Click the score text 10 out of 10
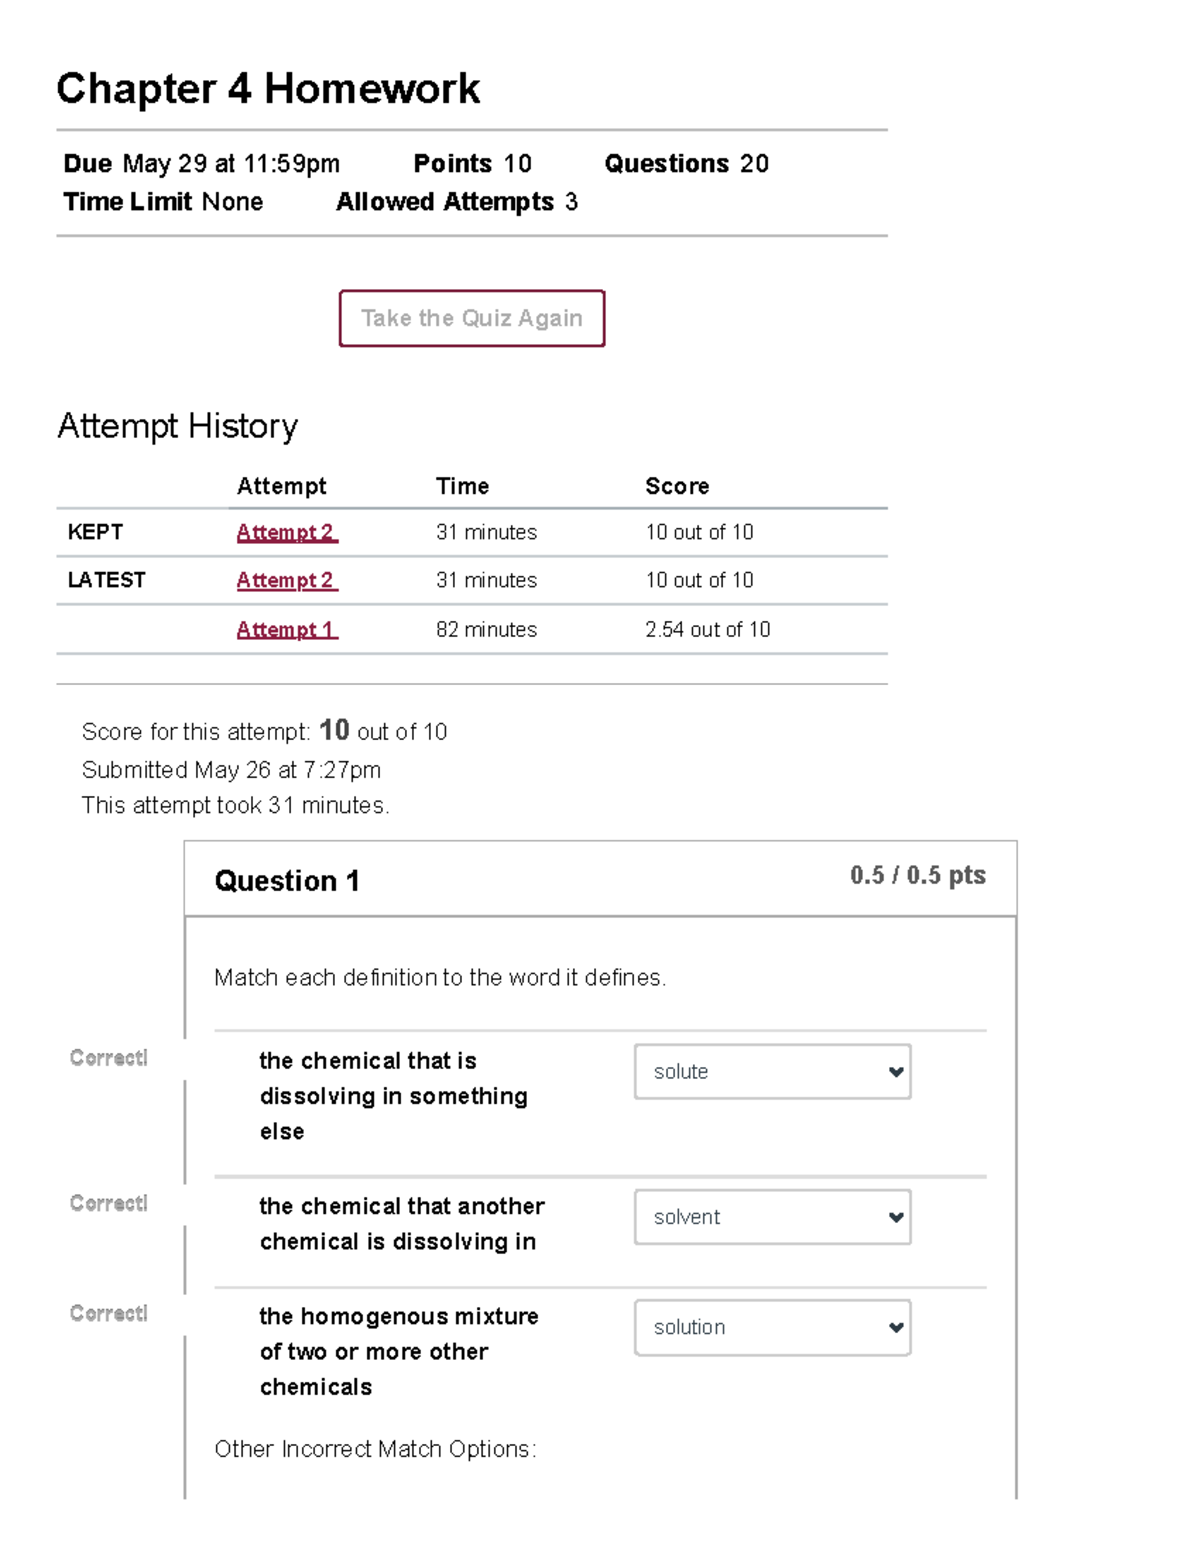 coord(699,532)
